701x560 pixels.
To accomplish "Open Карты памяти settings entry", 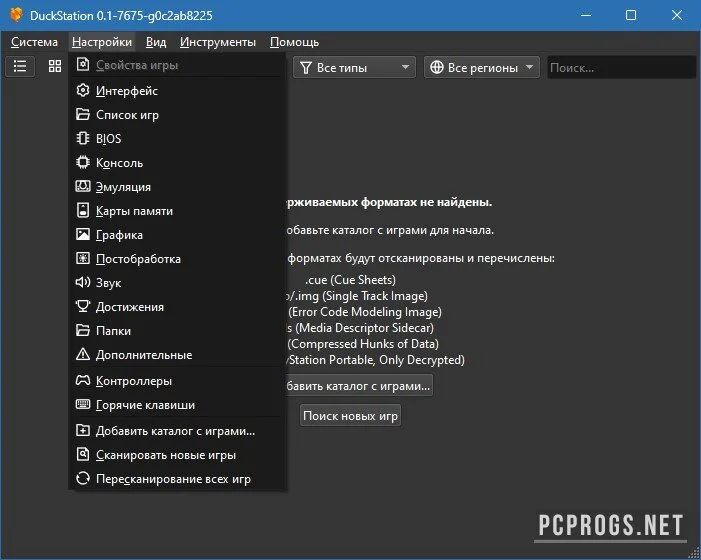I will click(178, 211).
